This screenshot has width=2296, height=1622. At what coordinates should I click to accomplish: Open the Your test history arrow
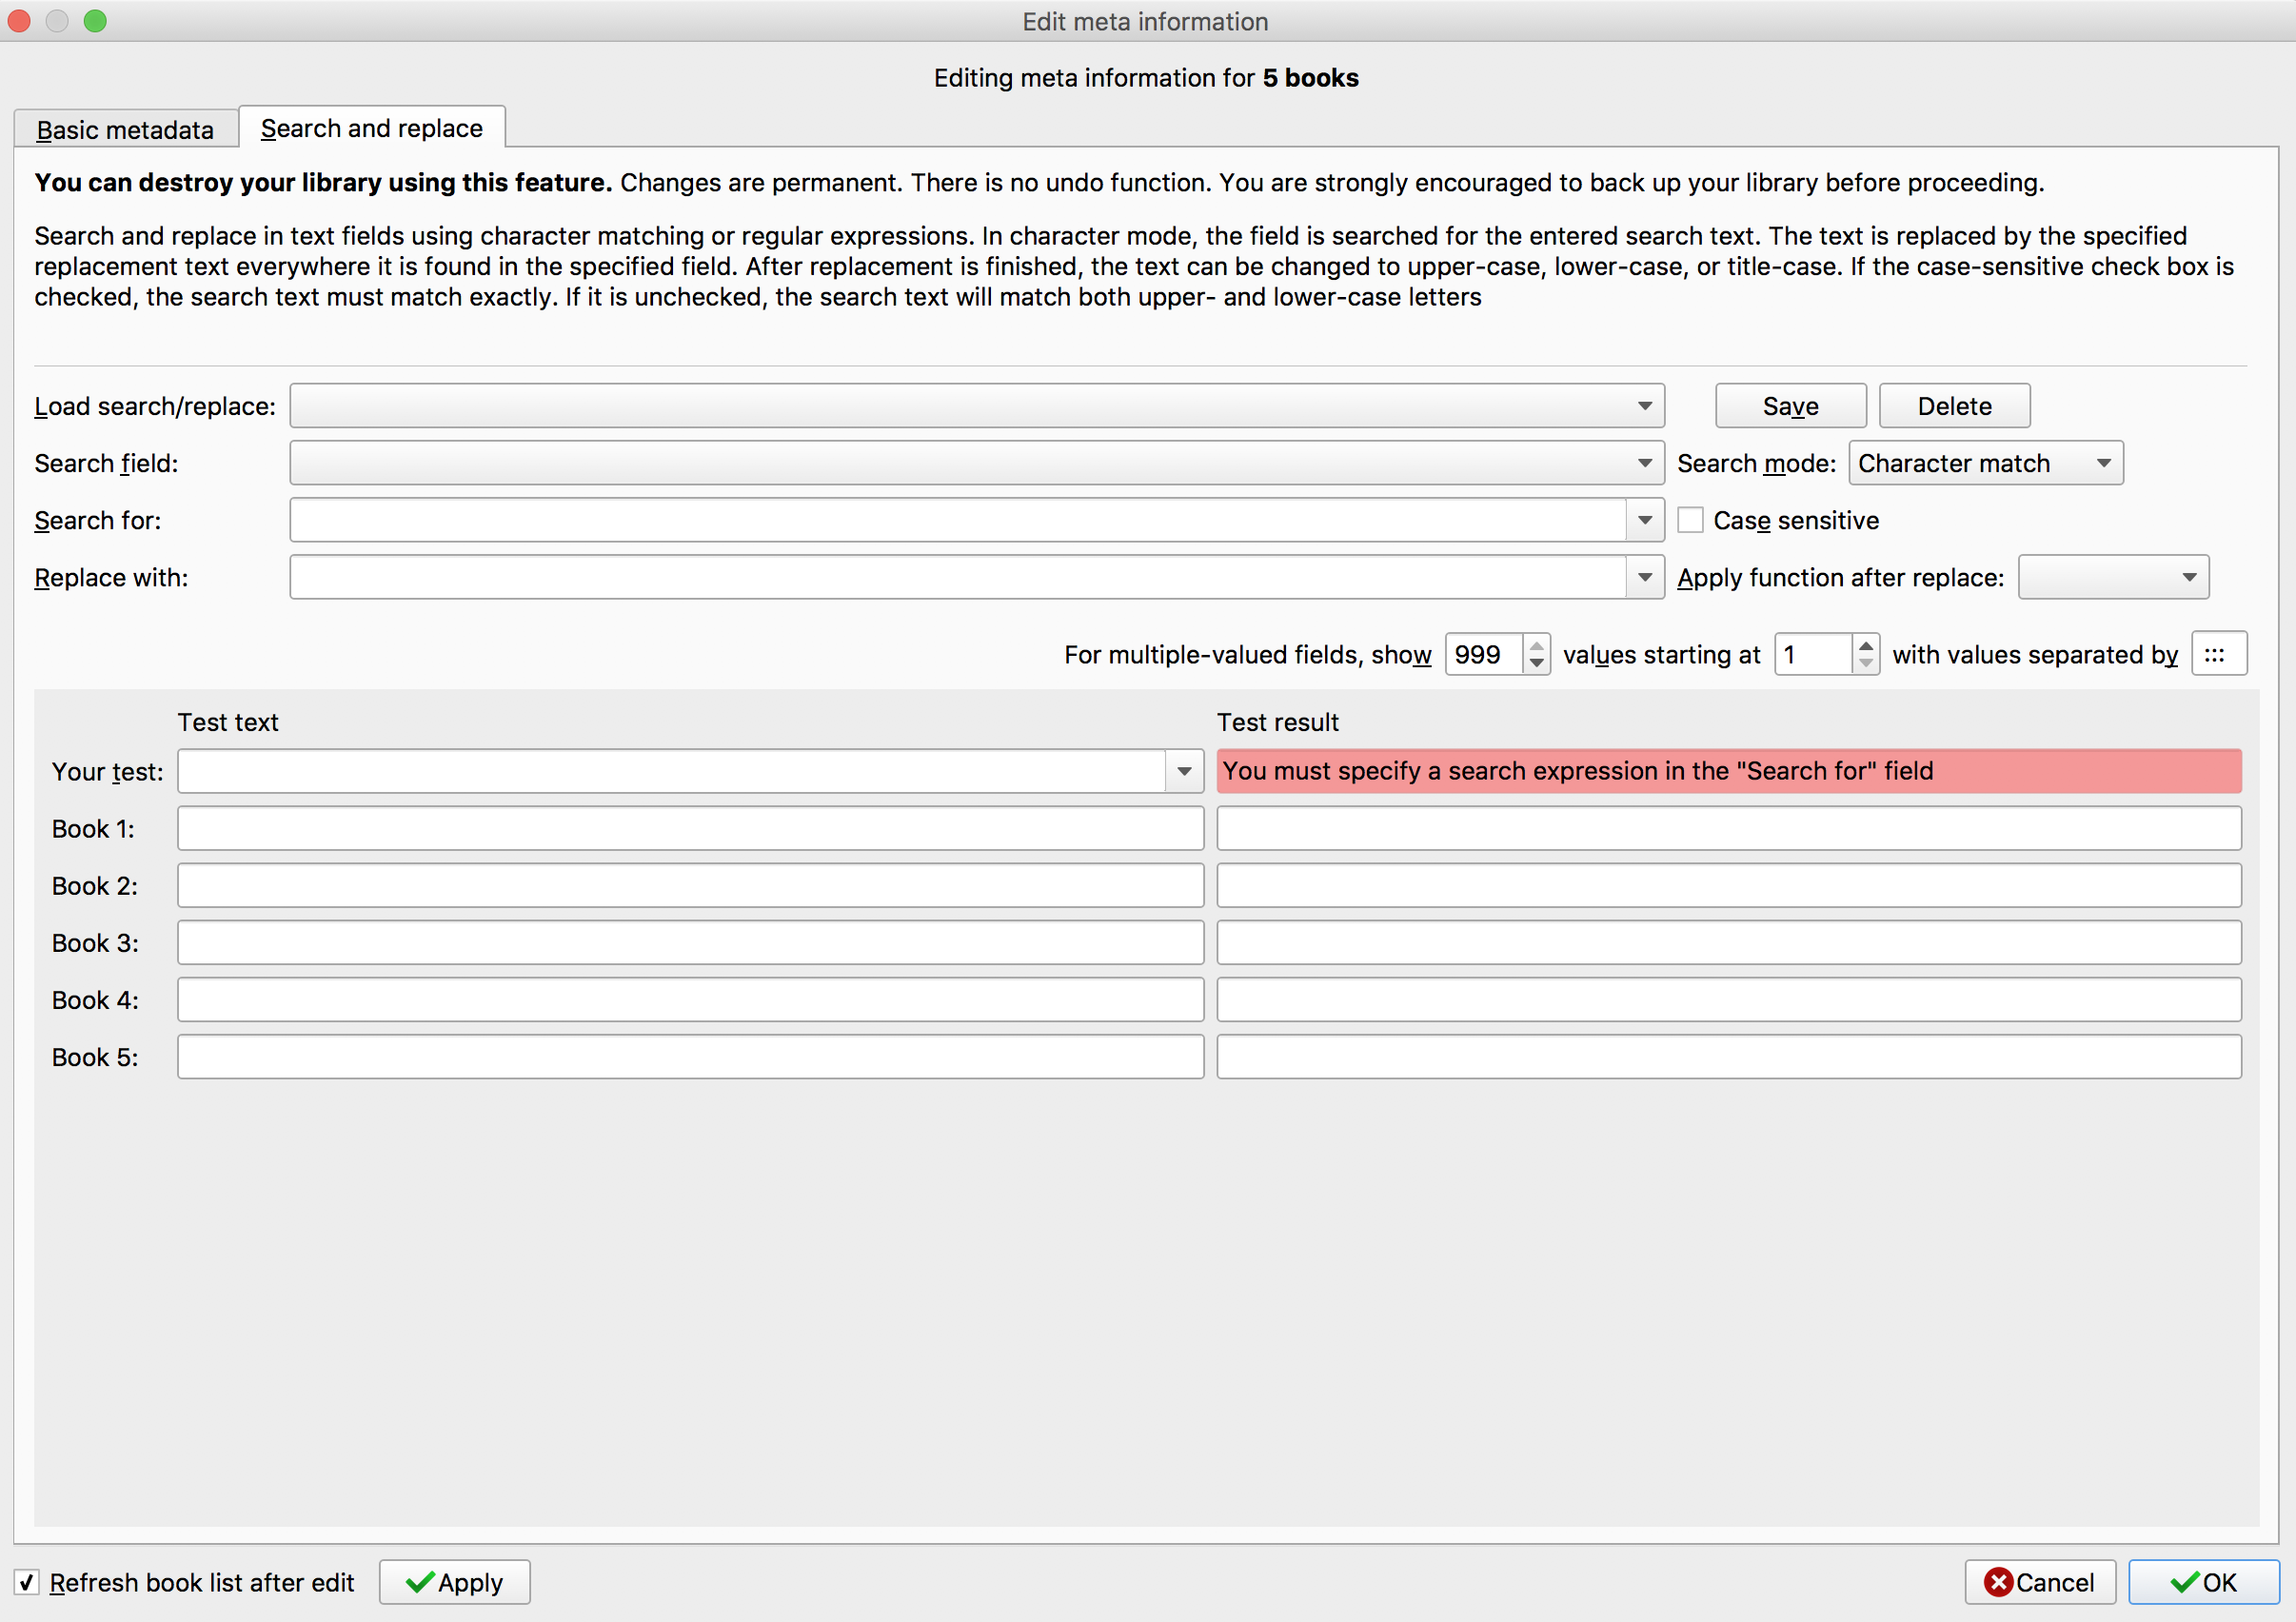[x=1184, y=771]
